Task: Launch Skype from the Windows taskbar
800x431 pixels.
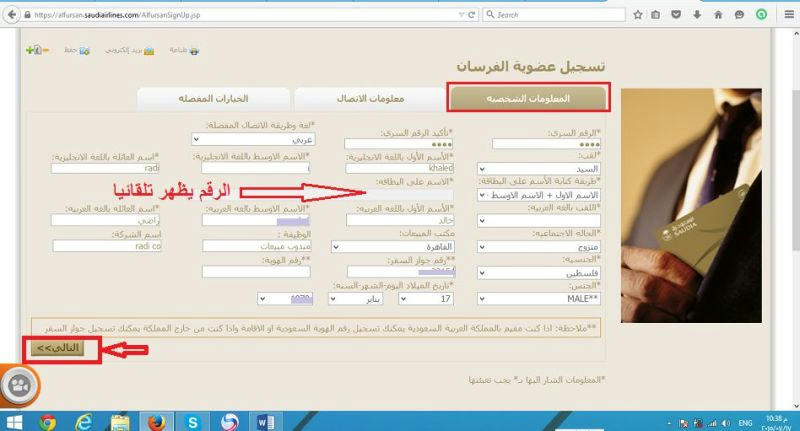Action: pos(193,421)
